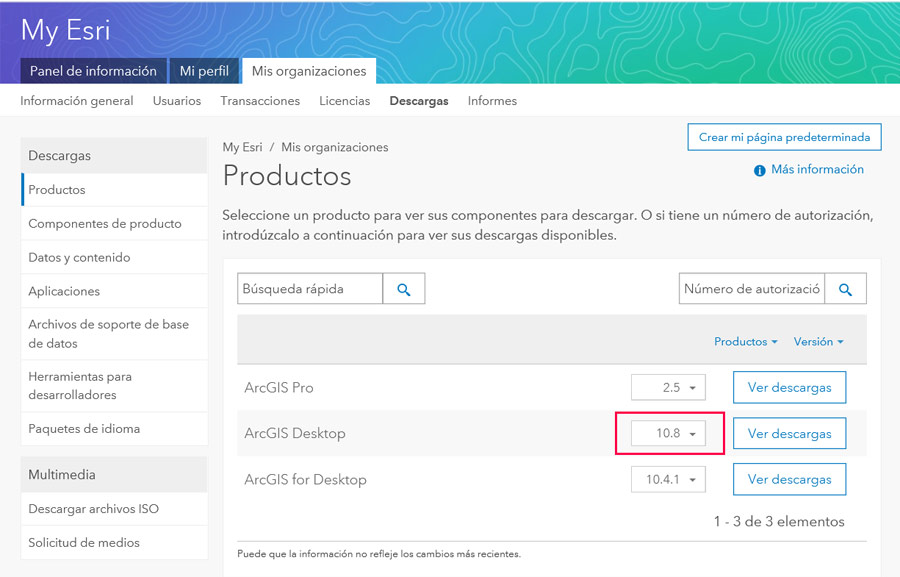Expand the Versión sort dropdown
900x577 pixels.
pyautogui.click(x=818, y=342)
